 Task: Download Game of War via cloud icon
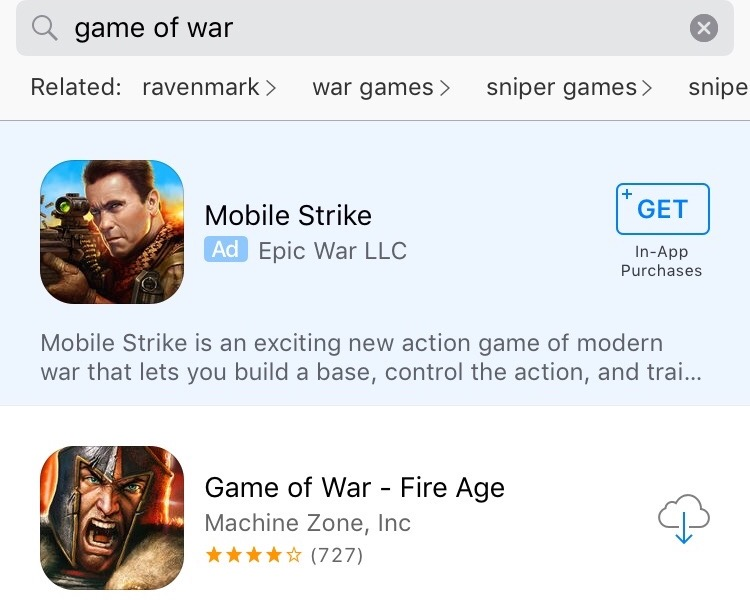point(684,519)
